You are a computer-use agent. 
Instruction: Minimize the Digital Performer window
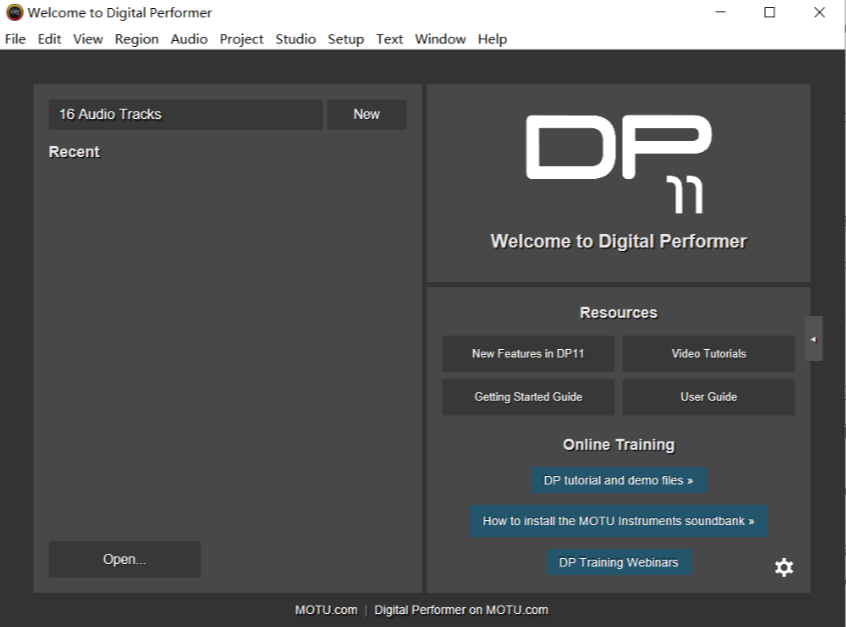click(720, 12)
